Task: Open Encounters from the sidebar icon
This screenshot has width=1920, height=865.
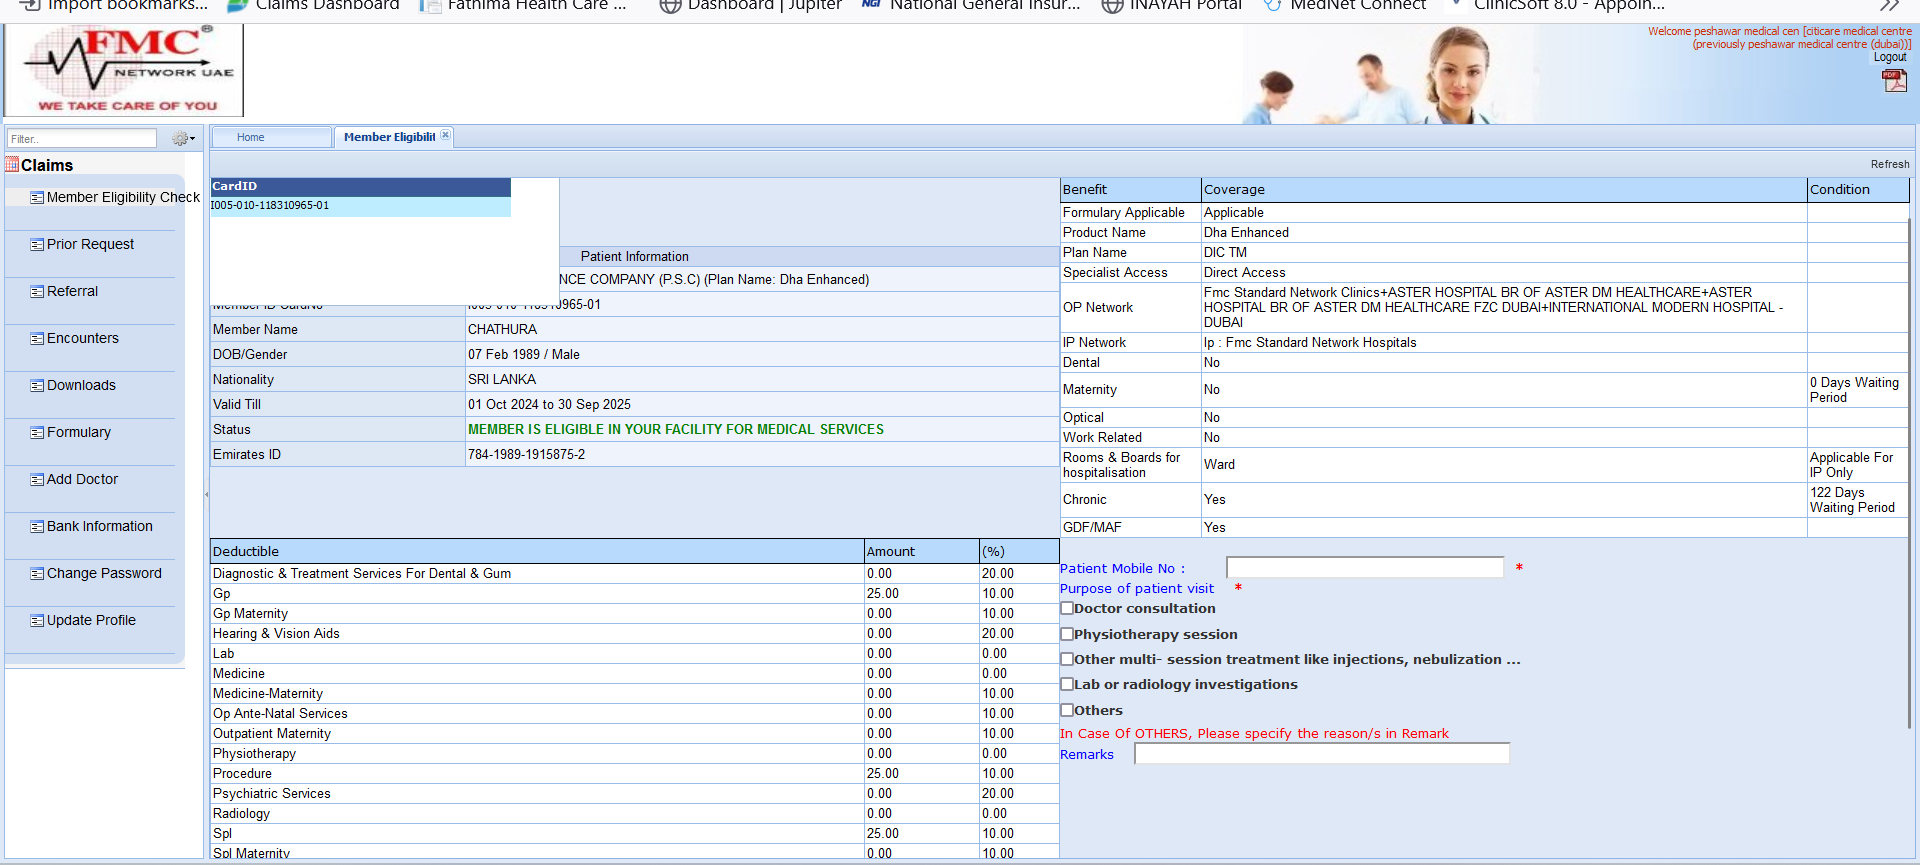Action: (37, 339)
